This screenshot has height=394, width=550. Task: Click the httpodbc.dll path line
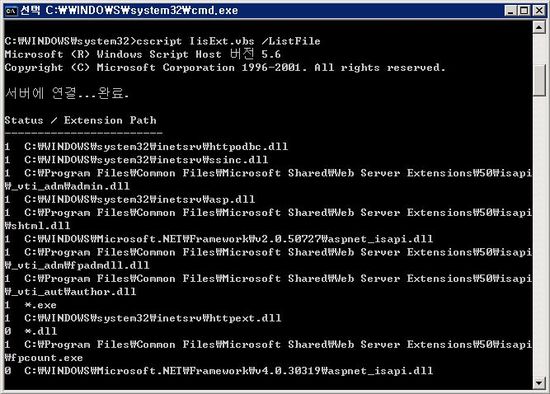[146, 147]
